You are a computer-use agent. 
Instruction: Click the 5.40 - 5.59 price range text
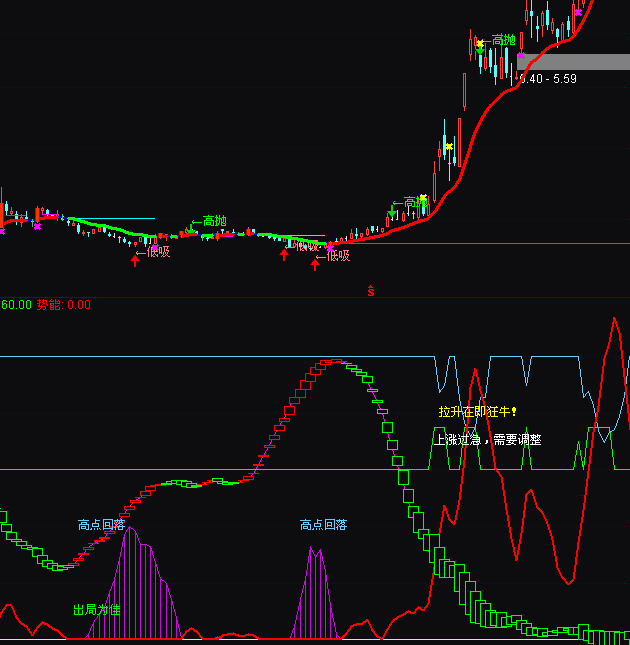[548, 78]
